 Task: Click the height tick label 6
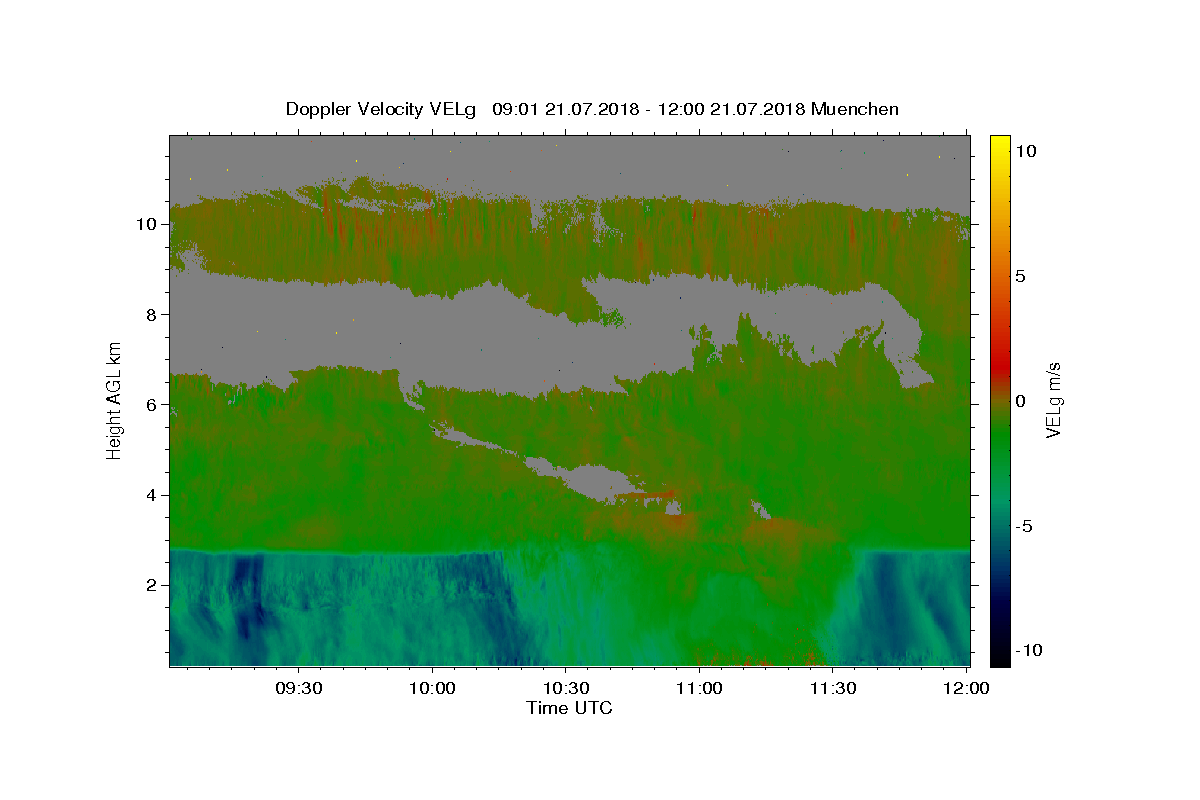coord(153,404)
